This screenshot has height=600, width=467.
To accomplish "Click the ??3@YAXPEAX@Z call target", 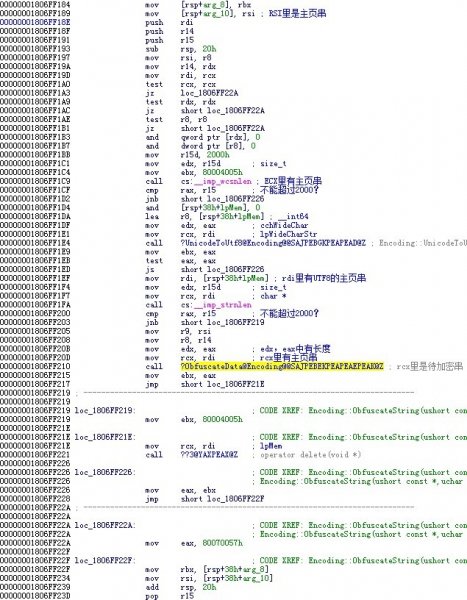I will pyautogui.click(x=209, y=455).
